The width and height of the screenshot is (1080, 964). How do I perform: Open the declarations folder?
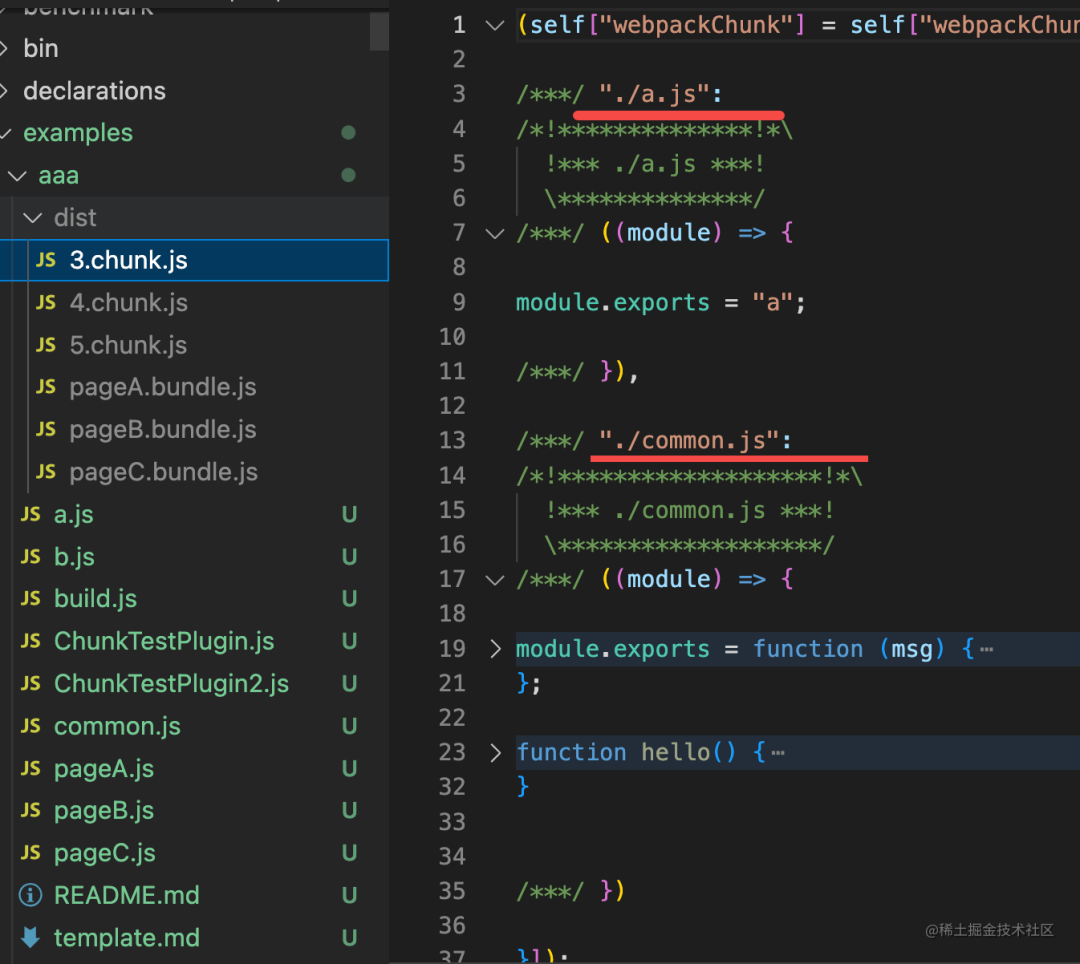(94, 91)
